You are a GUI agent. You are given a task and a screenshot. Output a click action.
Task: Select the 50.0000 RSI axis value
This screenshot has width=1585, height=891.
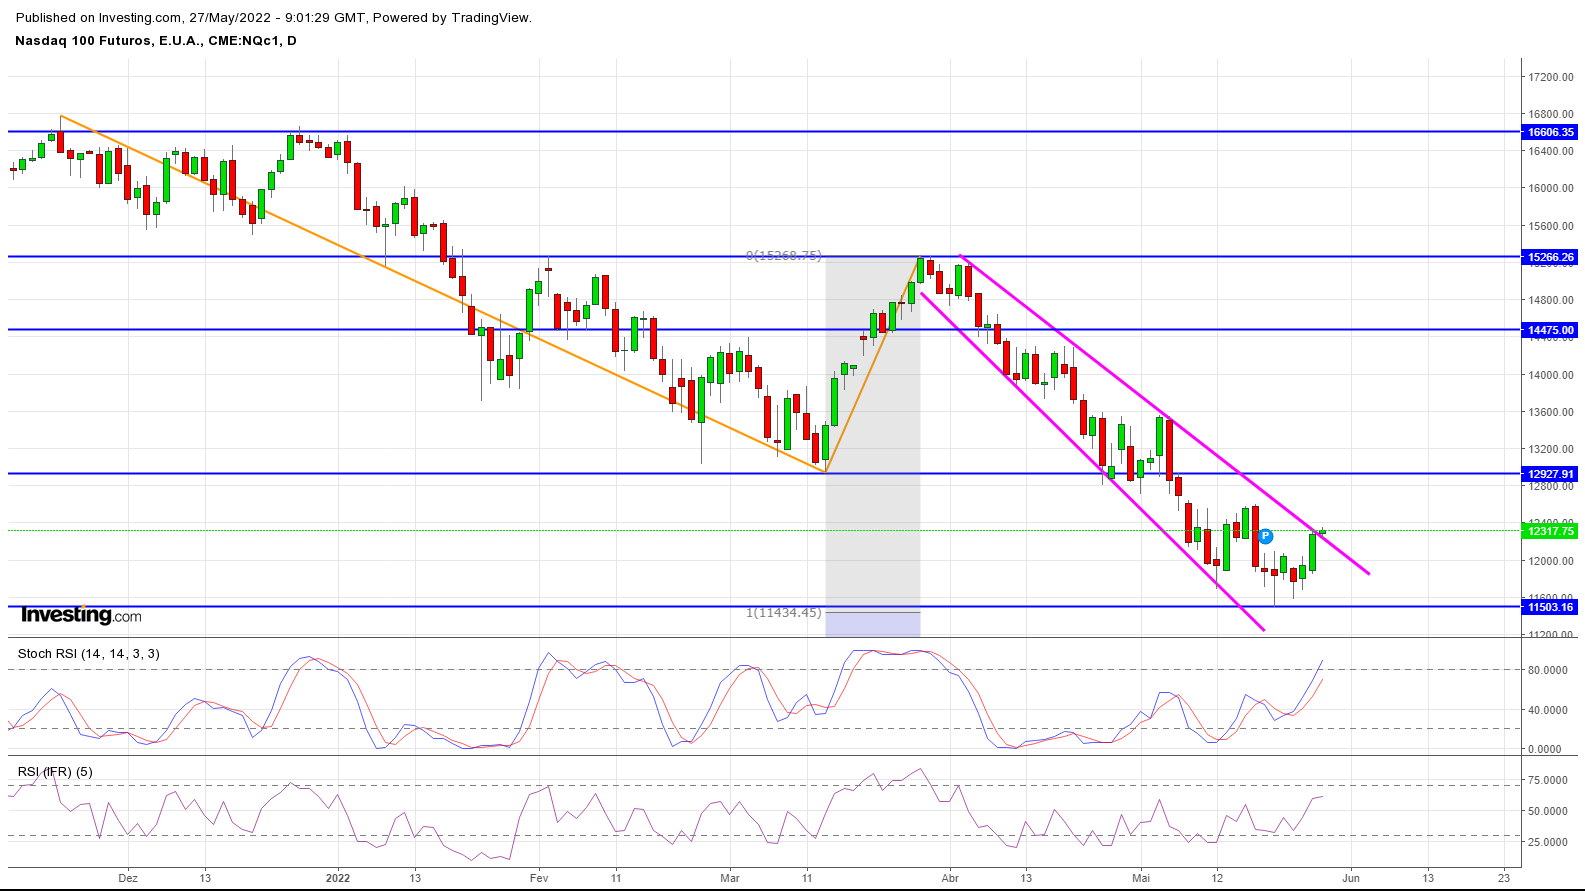click(x=1548, y=811)
